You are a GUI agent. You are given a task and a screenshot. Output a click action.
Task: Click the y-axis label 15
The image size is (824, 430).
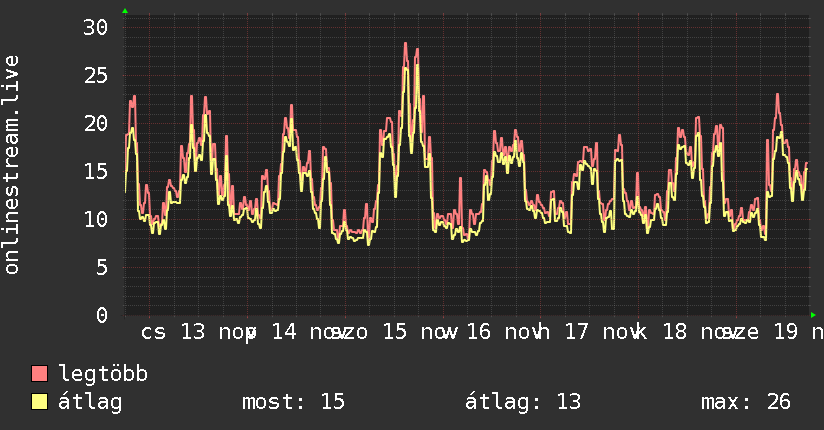coord(95,171)
